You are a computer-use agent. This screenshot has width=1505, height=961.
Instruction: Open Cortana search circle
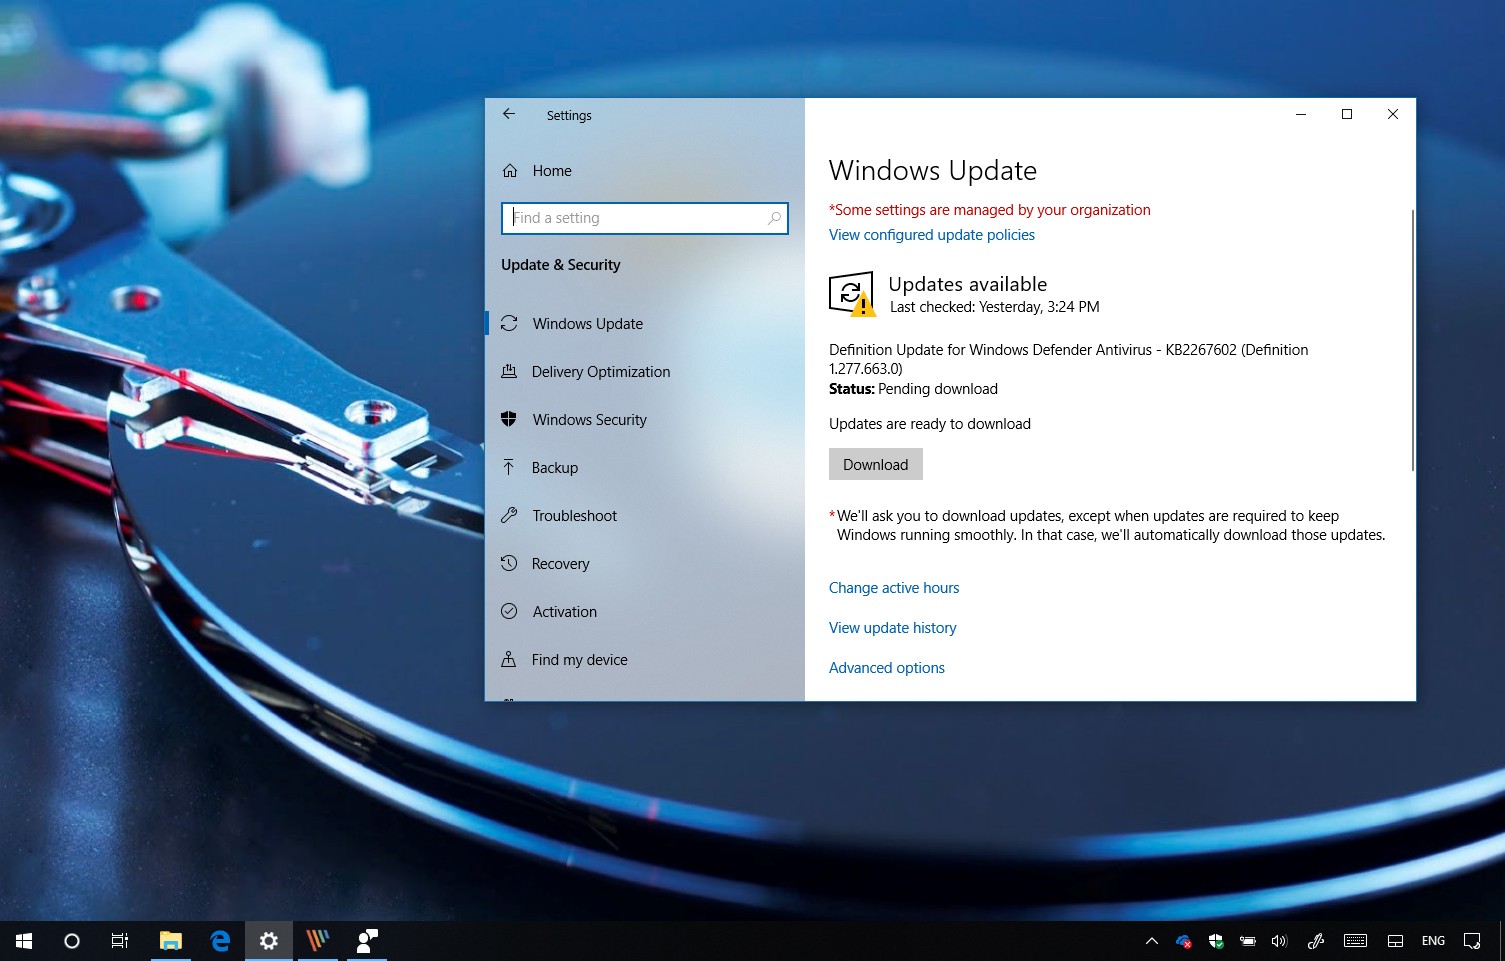coord(72,941)
